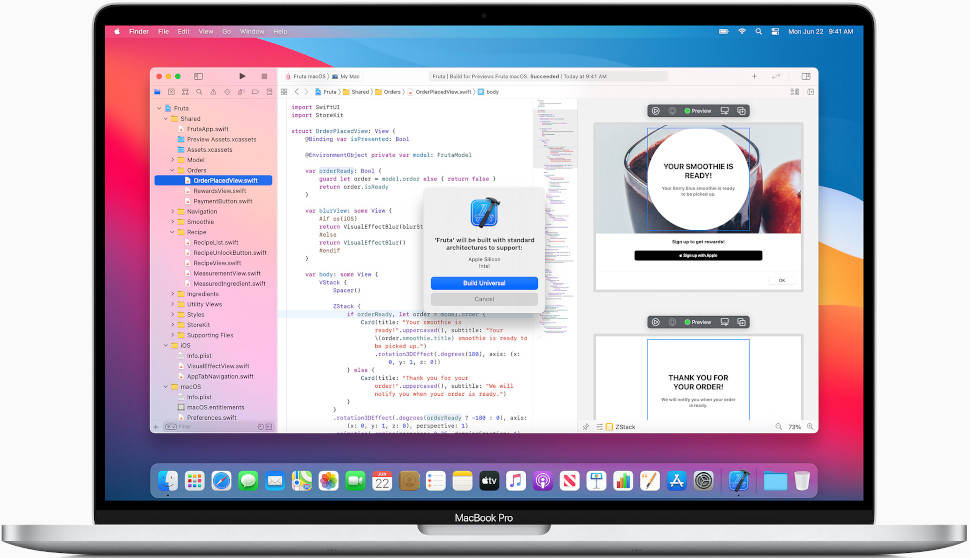The image size is (970, 558).
Task: Stop the running build in Xcode toolbar
Action: 264,76
